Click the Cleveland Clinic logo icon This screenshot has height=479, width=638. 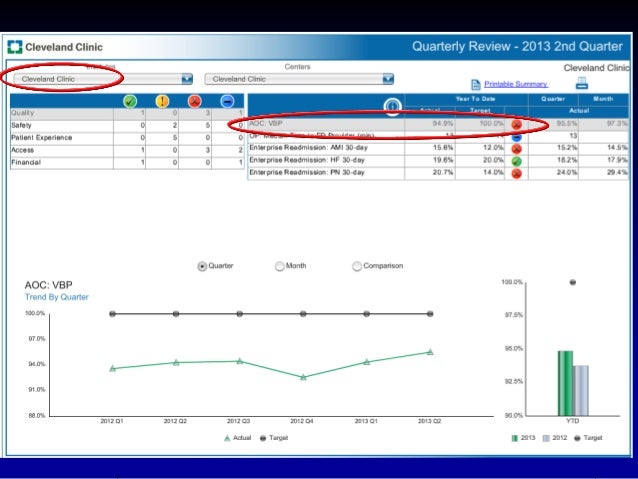click(15, 47)
